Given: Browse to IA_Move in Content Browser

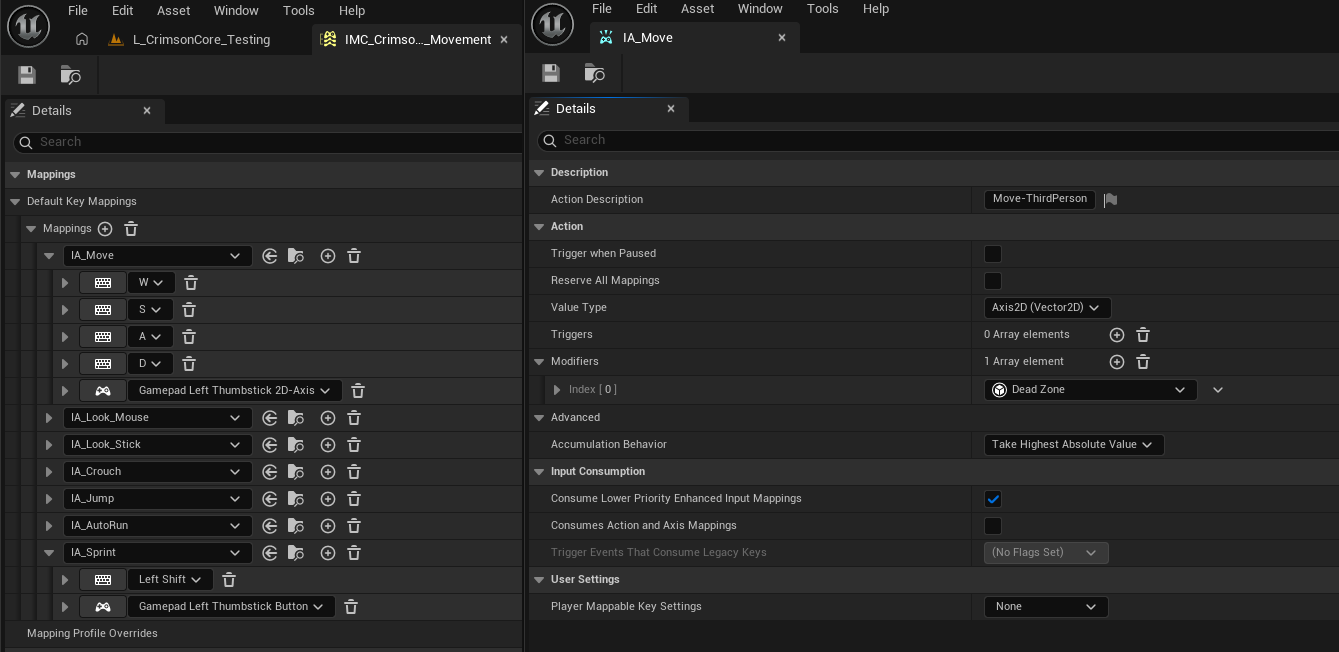Looking at the screenshot, I should [x=594, y=73].
